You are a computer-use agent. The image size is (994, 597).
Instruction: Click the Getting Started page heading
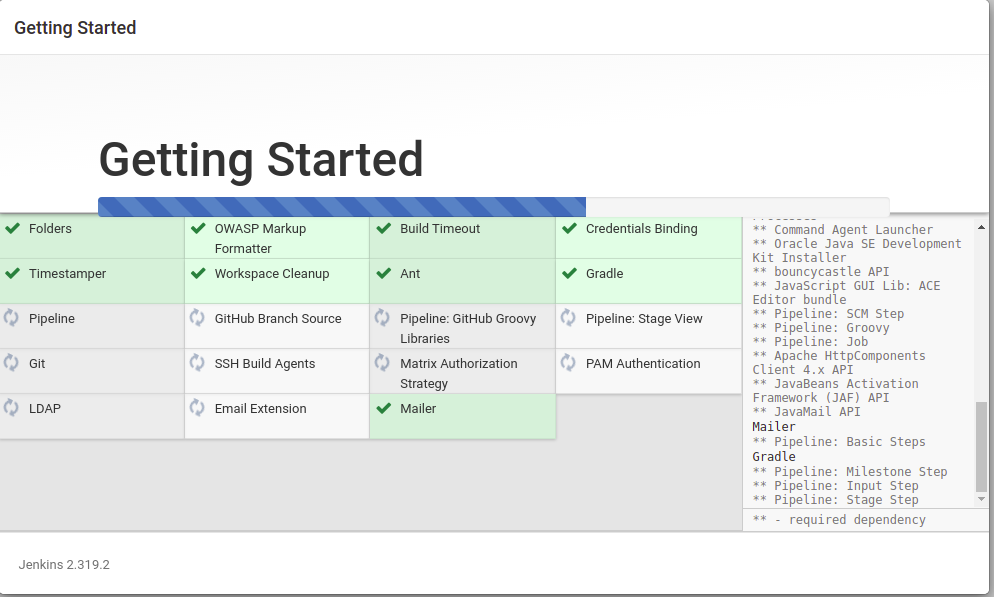260,160
